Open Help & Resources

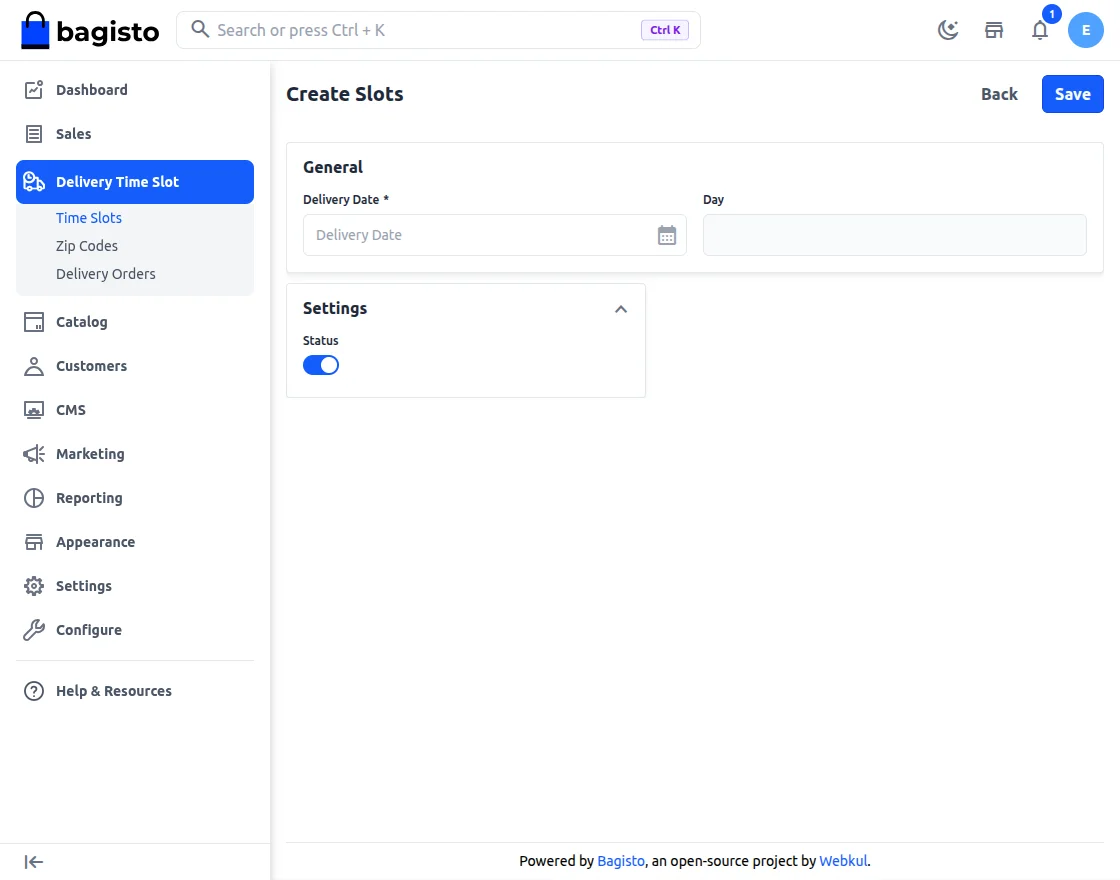(135, 691)
